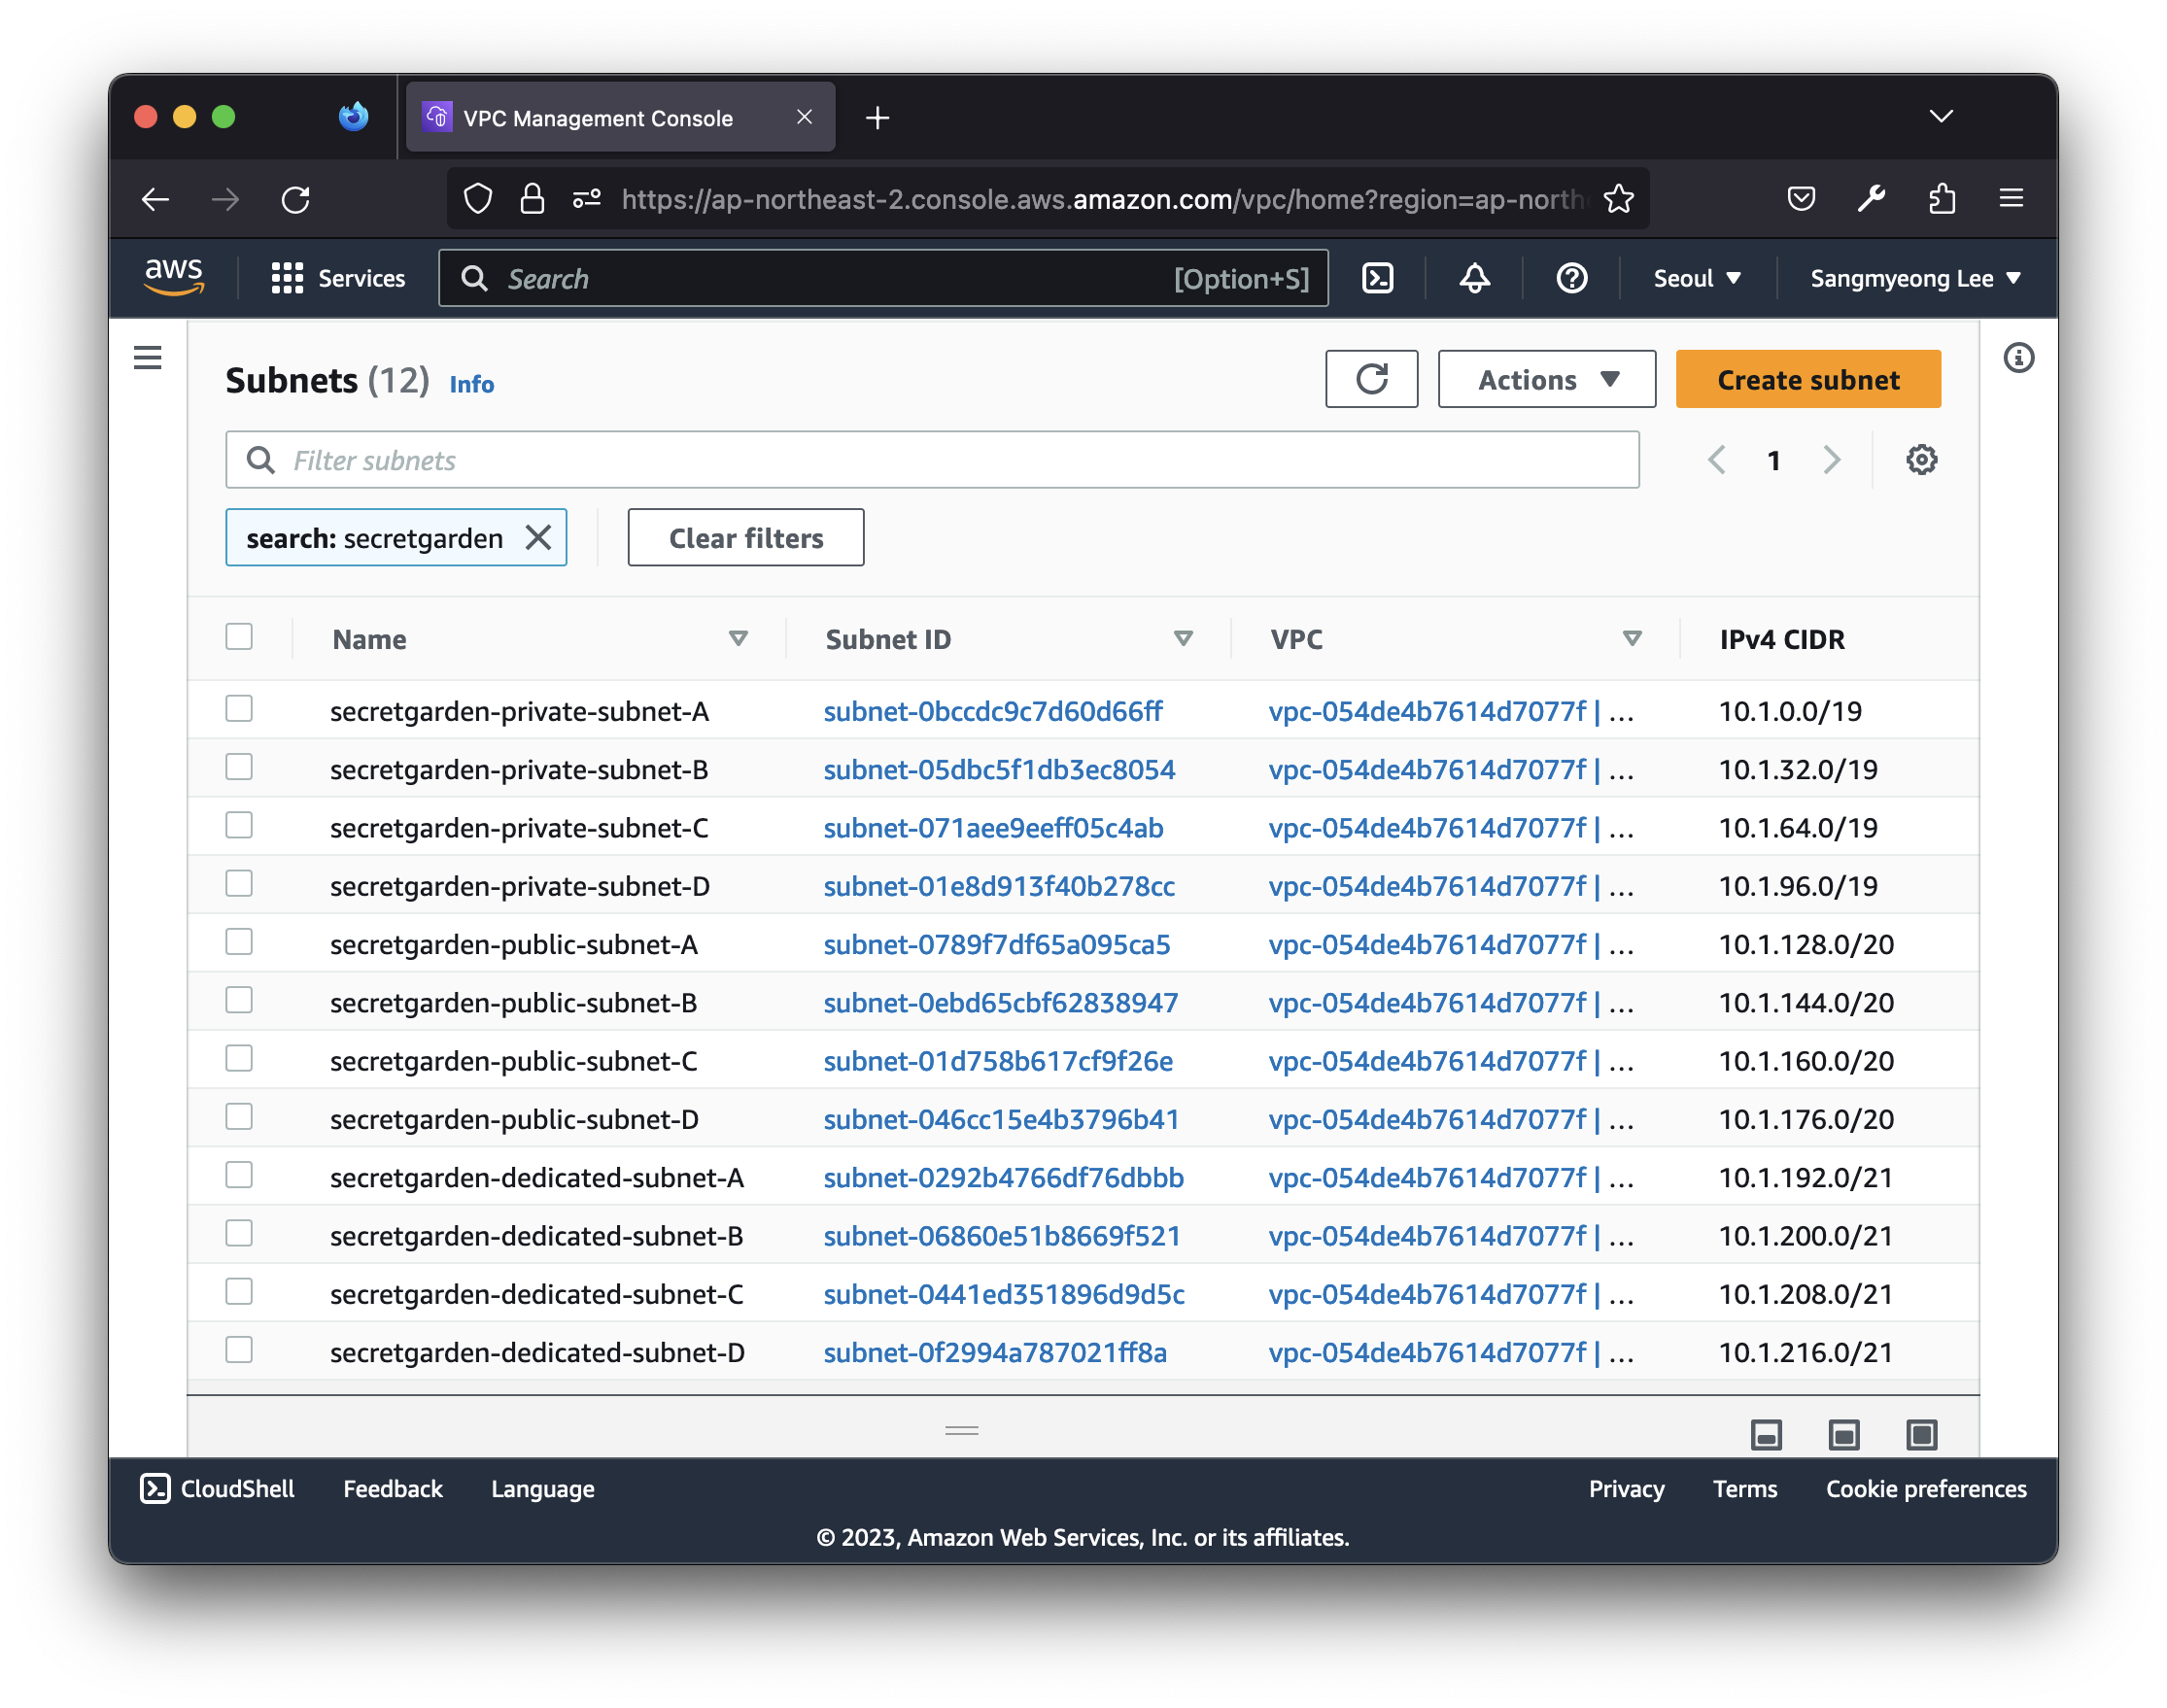The height and width of the screenshot is (1708, 2167).
Task: Go to previous page of subnets
Action: click(x=1717, y=460)
